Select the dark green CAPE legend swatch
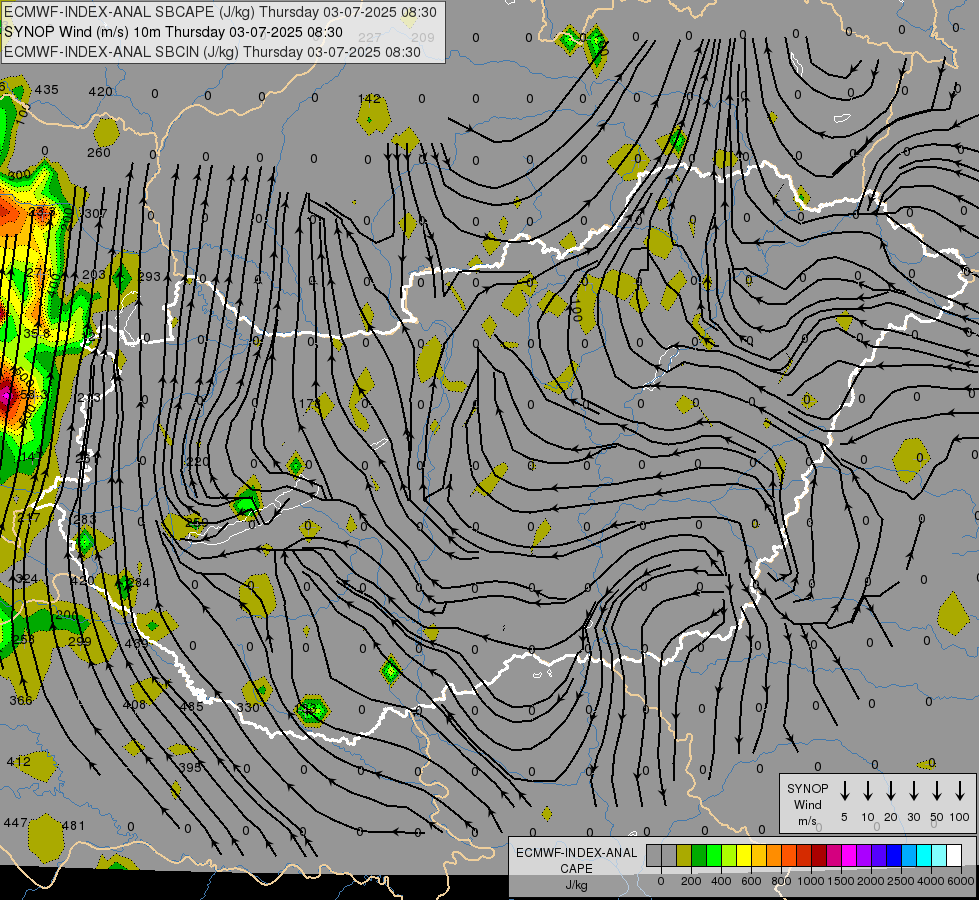Image resolution: width=979 pixels, height=900 pixels. (x=699, y=855)
